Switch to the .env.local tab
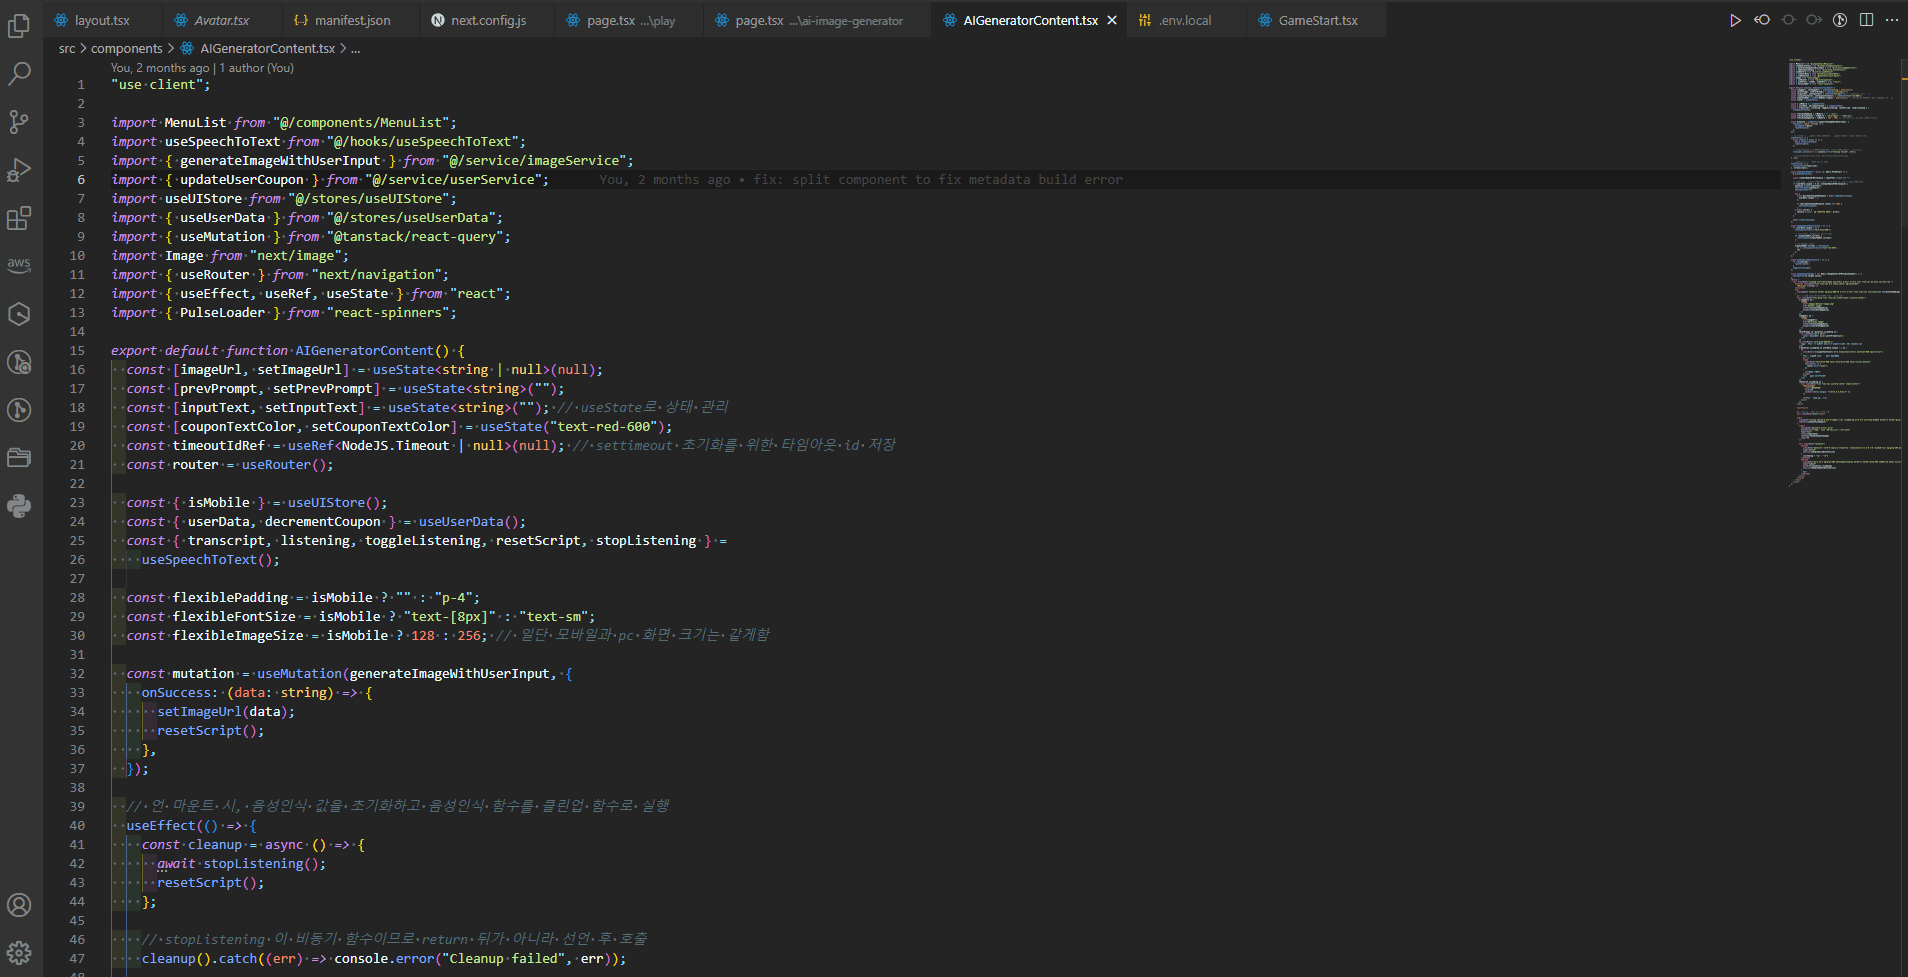The width and height of the screenshot is (1908, 977). click(x=1185, y=19)
